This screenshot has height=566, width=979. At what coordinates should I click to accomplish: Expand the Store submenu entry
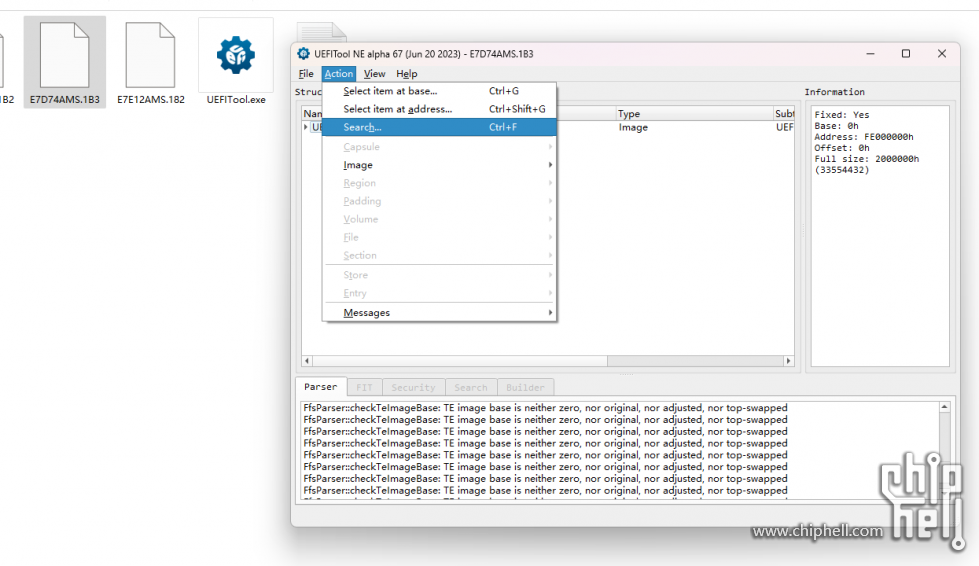pyautogui.click(x=440, y=275)
